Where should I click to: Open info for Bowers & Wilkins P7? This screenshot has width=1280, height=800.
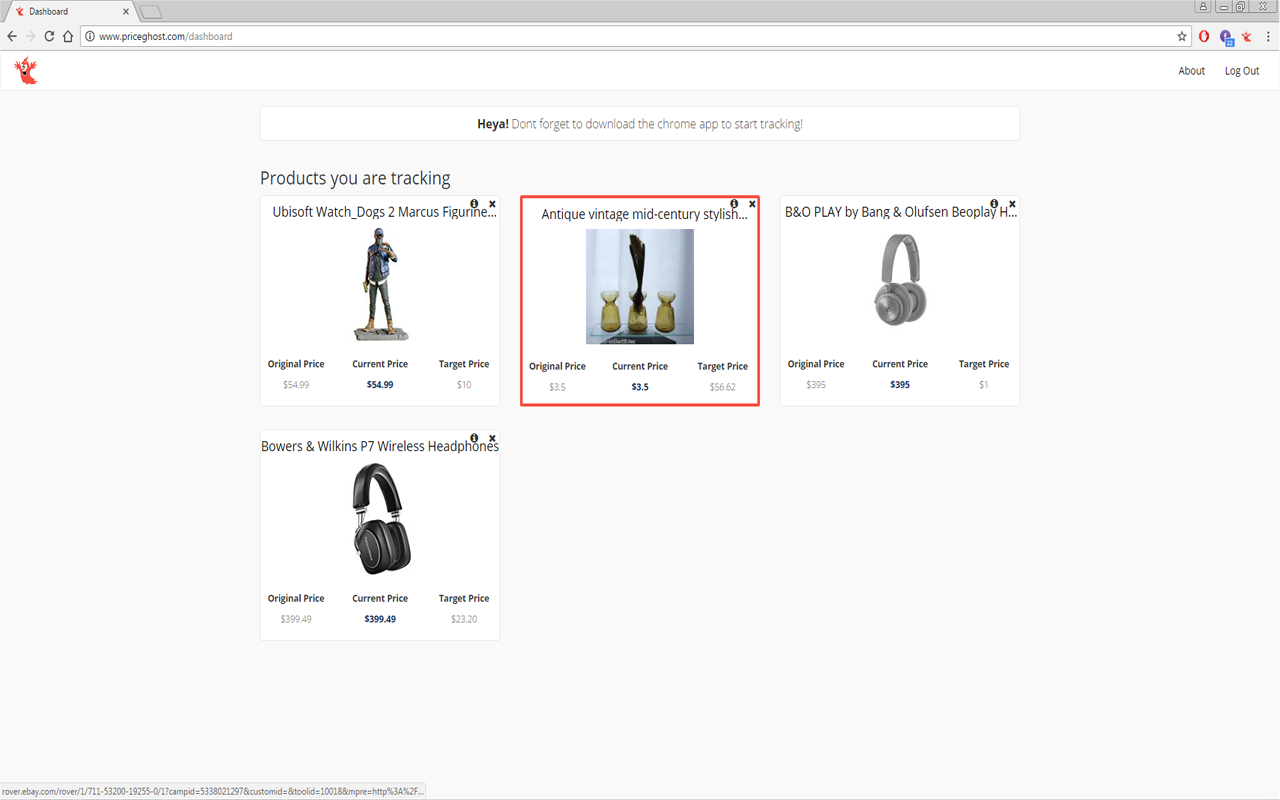pyautogui.click(x=474, y=438)
